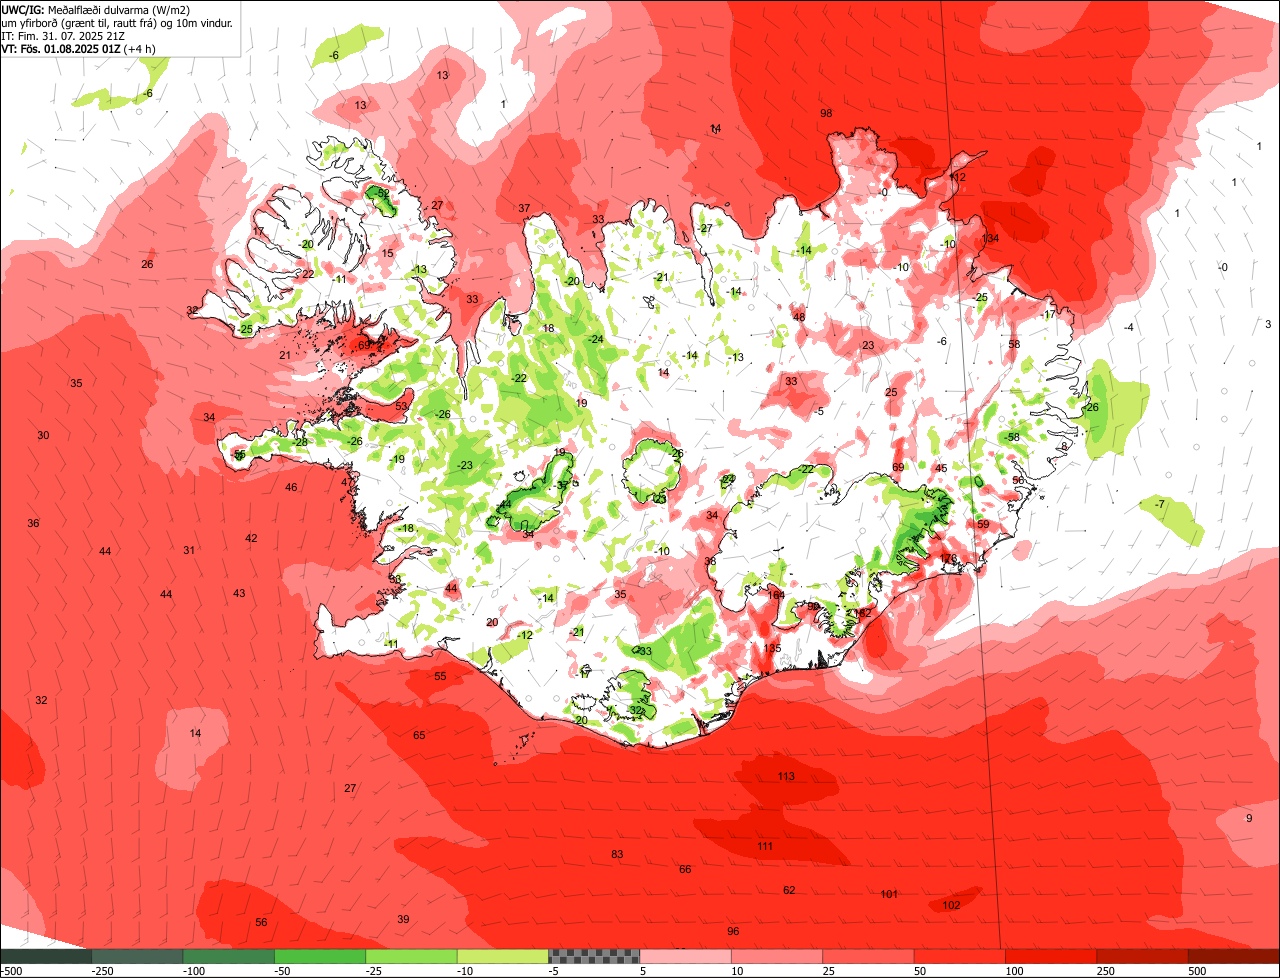
Task: Click the ocean flux value '101'
Action: click(889, 894)
